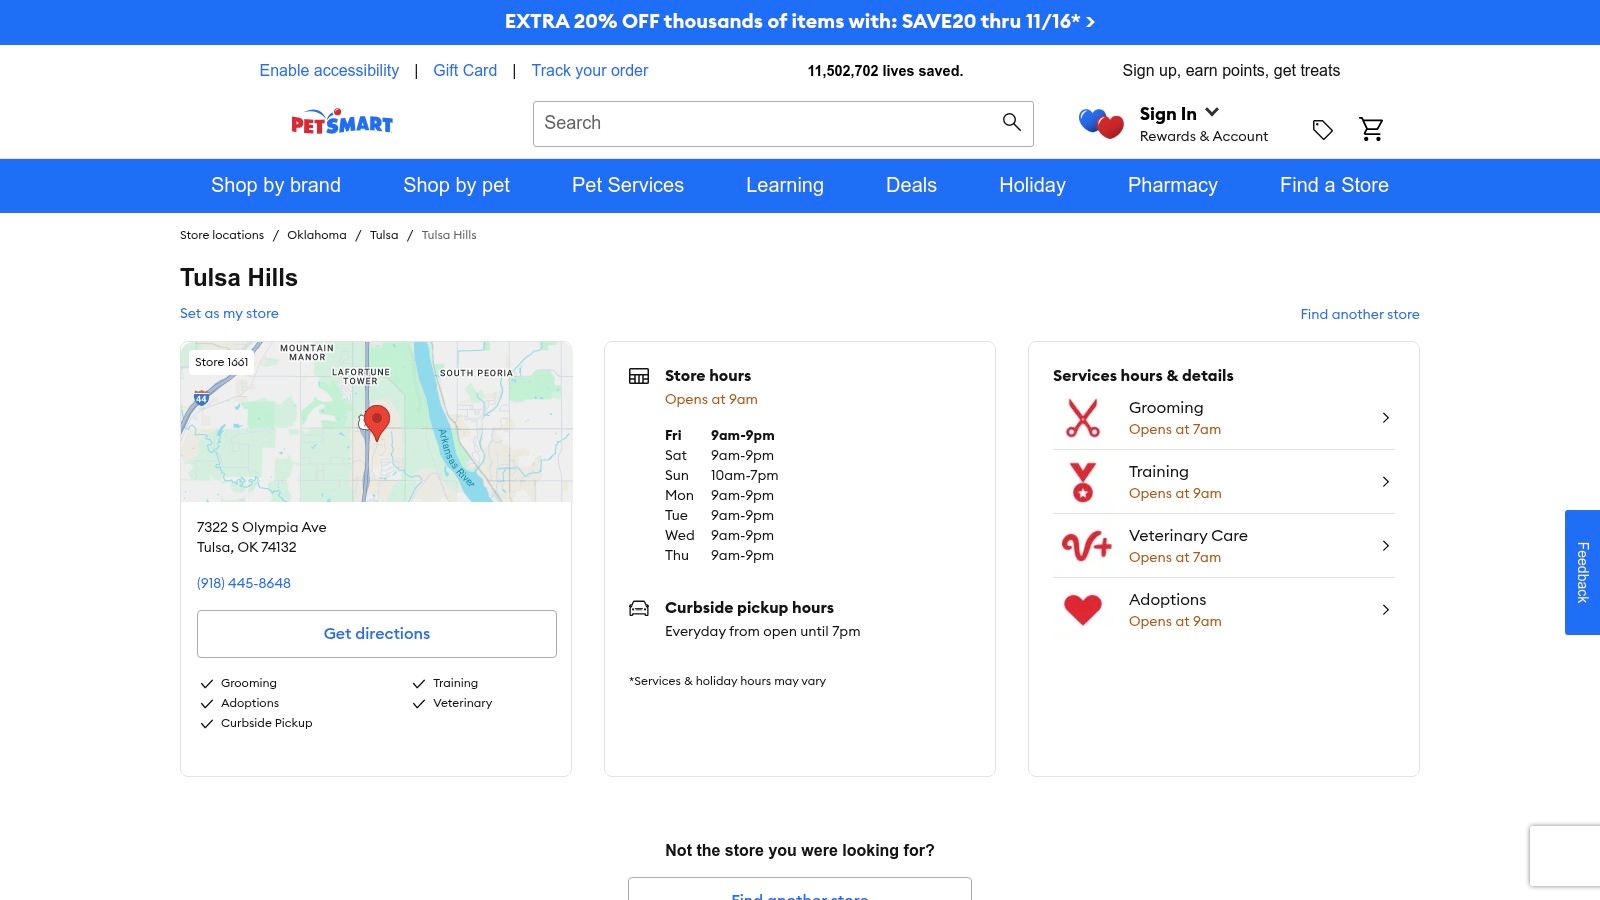Expand Training service details chevron

pyautogui.click(x=1385, y=482)
